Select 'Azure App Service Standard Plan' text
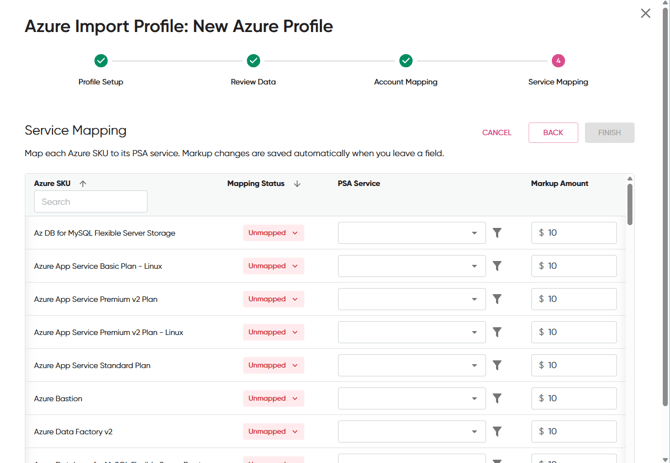This screenshot has width=670, height=463. [x=92, y=366]
